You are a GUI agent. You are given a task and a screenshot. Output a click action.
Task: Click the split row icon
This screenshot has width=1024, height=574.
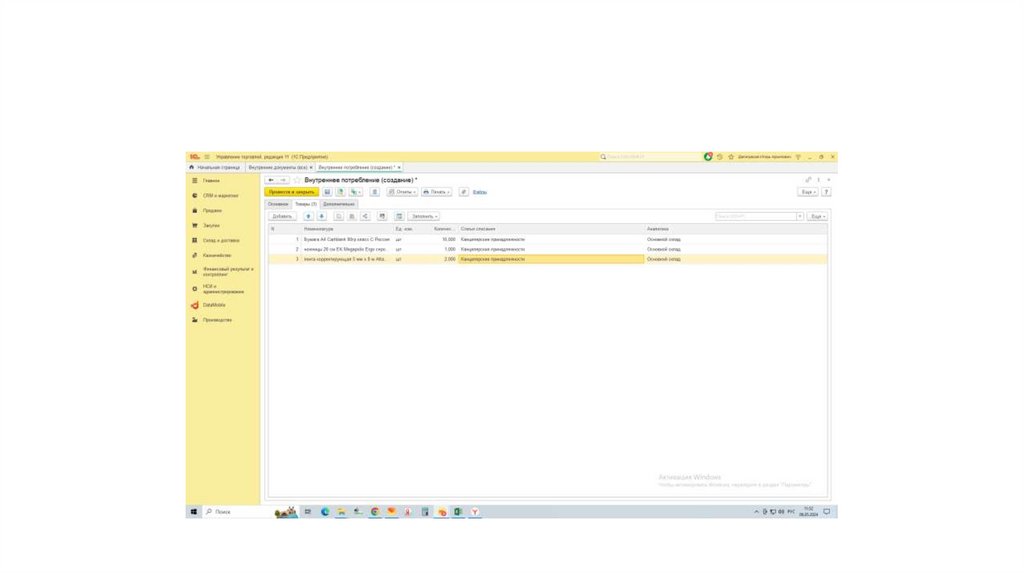[364, 216]
